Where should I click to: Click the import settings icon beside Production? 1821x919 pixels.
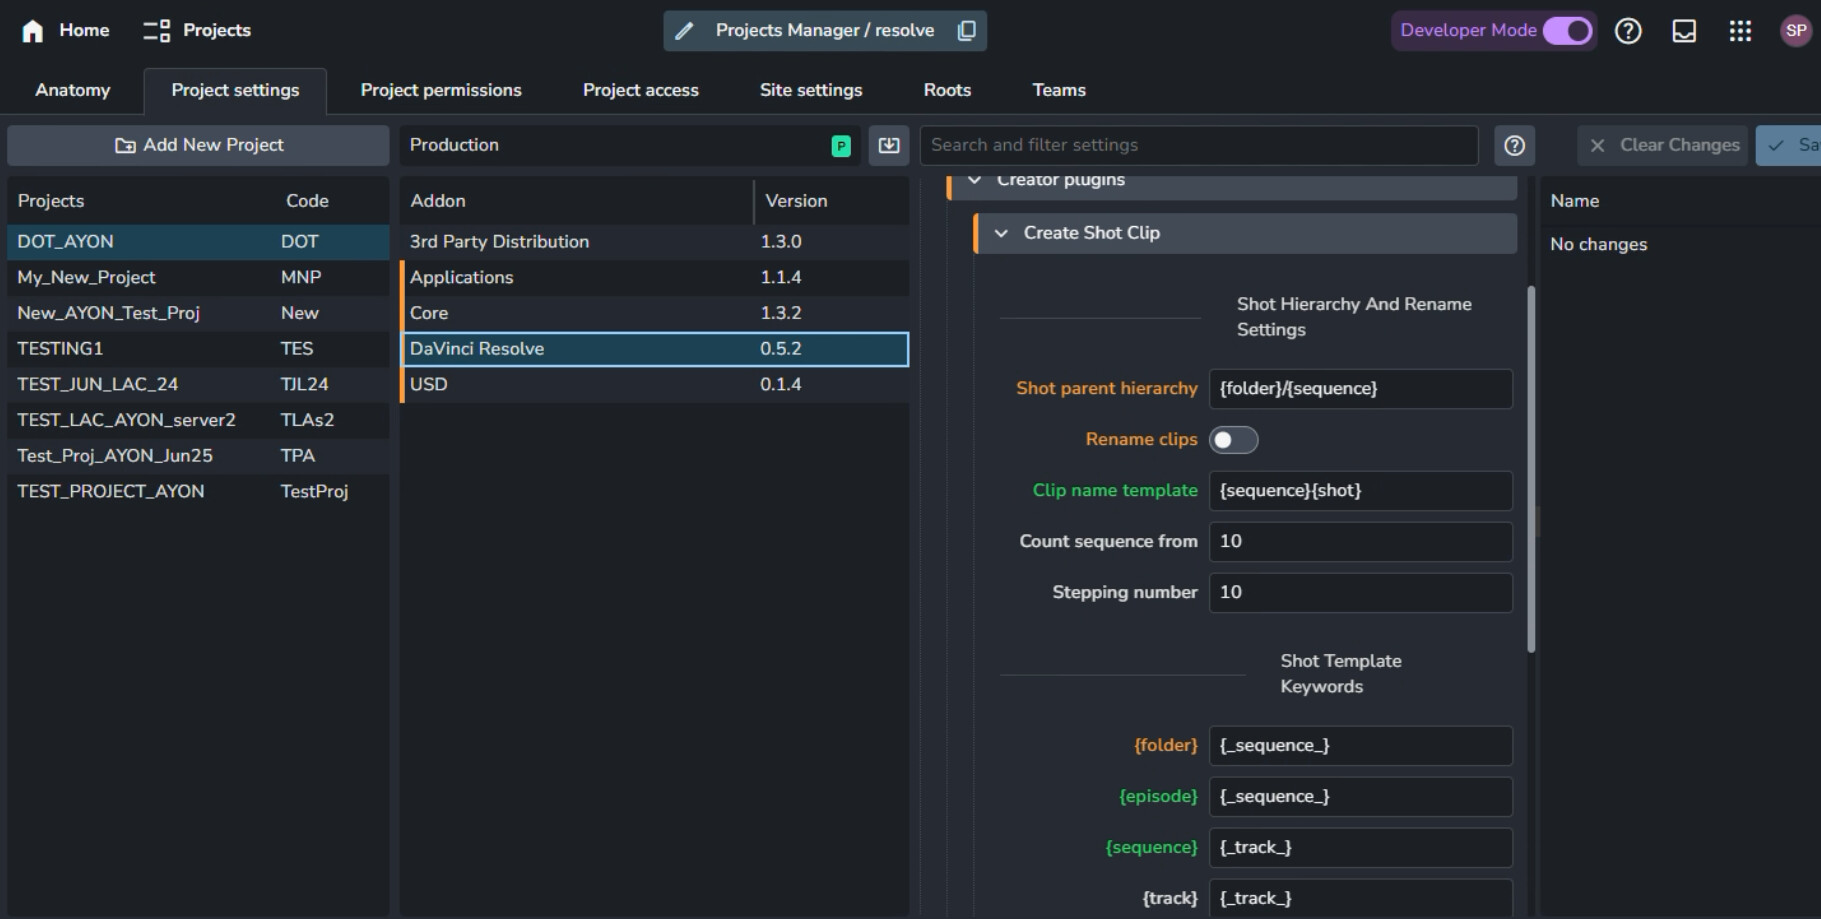(x=888, y=146)
